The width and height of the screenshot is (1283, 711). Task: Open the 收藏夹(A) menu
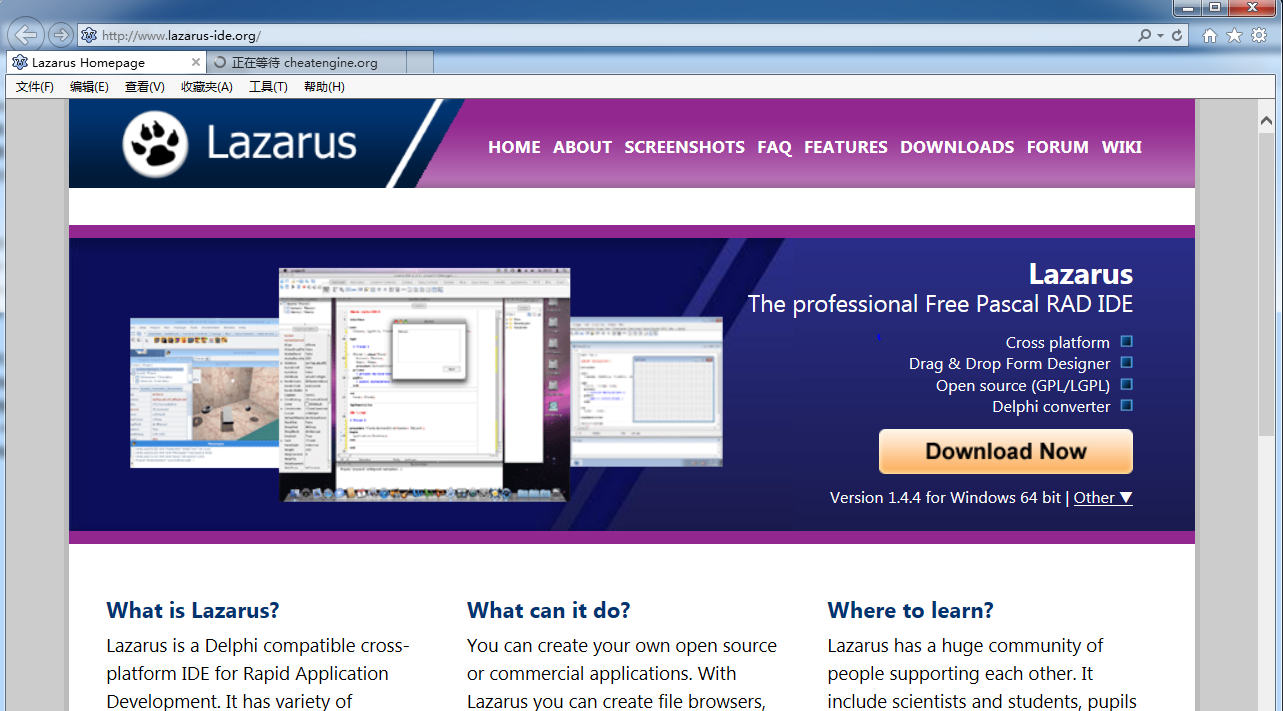[x=207, y=87]
